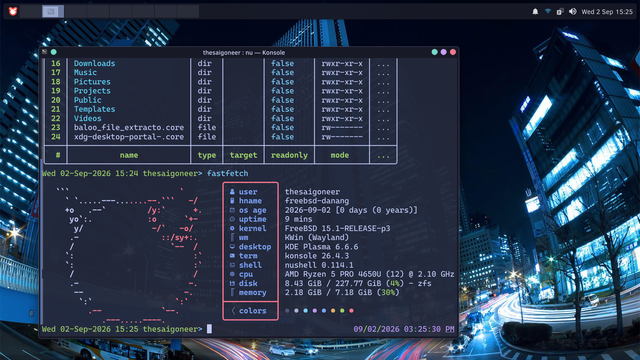The height and width of the screenshot is (360, 640).
Task: Click the desktop value 'KDE Plasma 6.6.6'
Action: pyautogui.click(x=321, y=247)
